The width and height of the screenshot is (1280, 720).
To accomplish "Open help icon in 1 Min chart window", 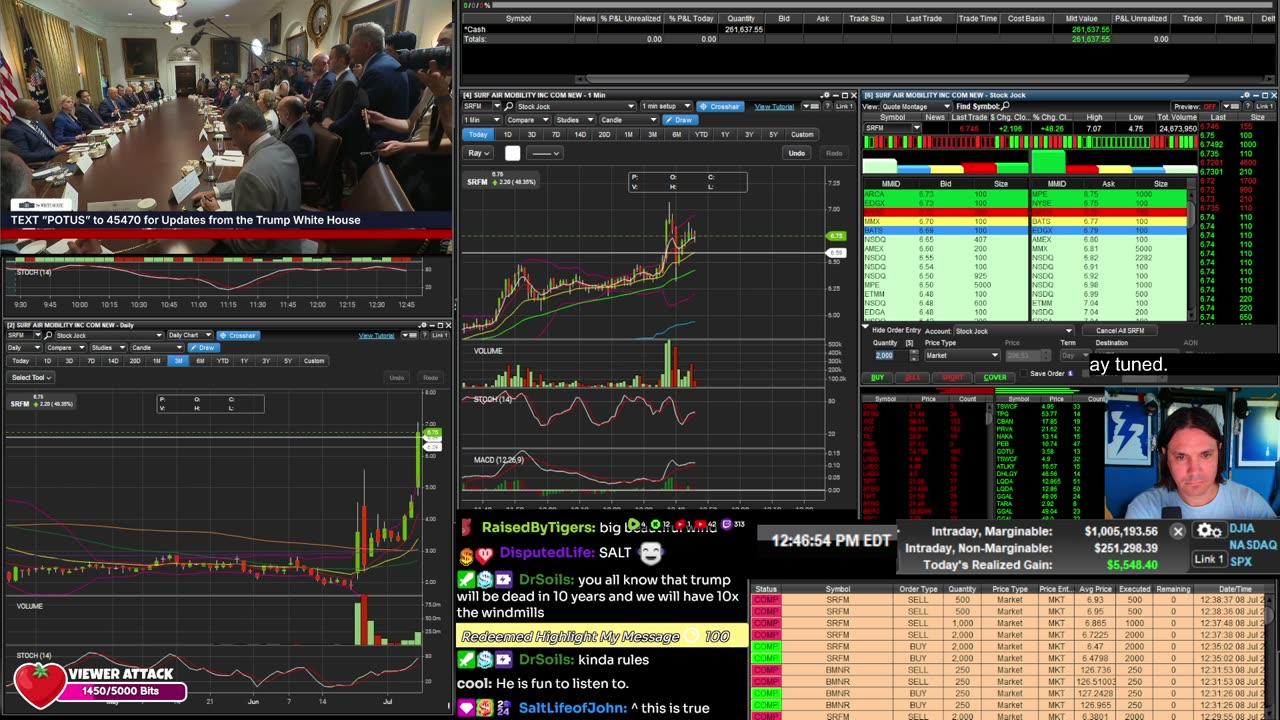I will click(x=827, y=106).
